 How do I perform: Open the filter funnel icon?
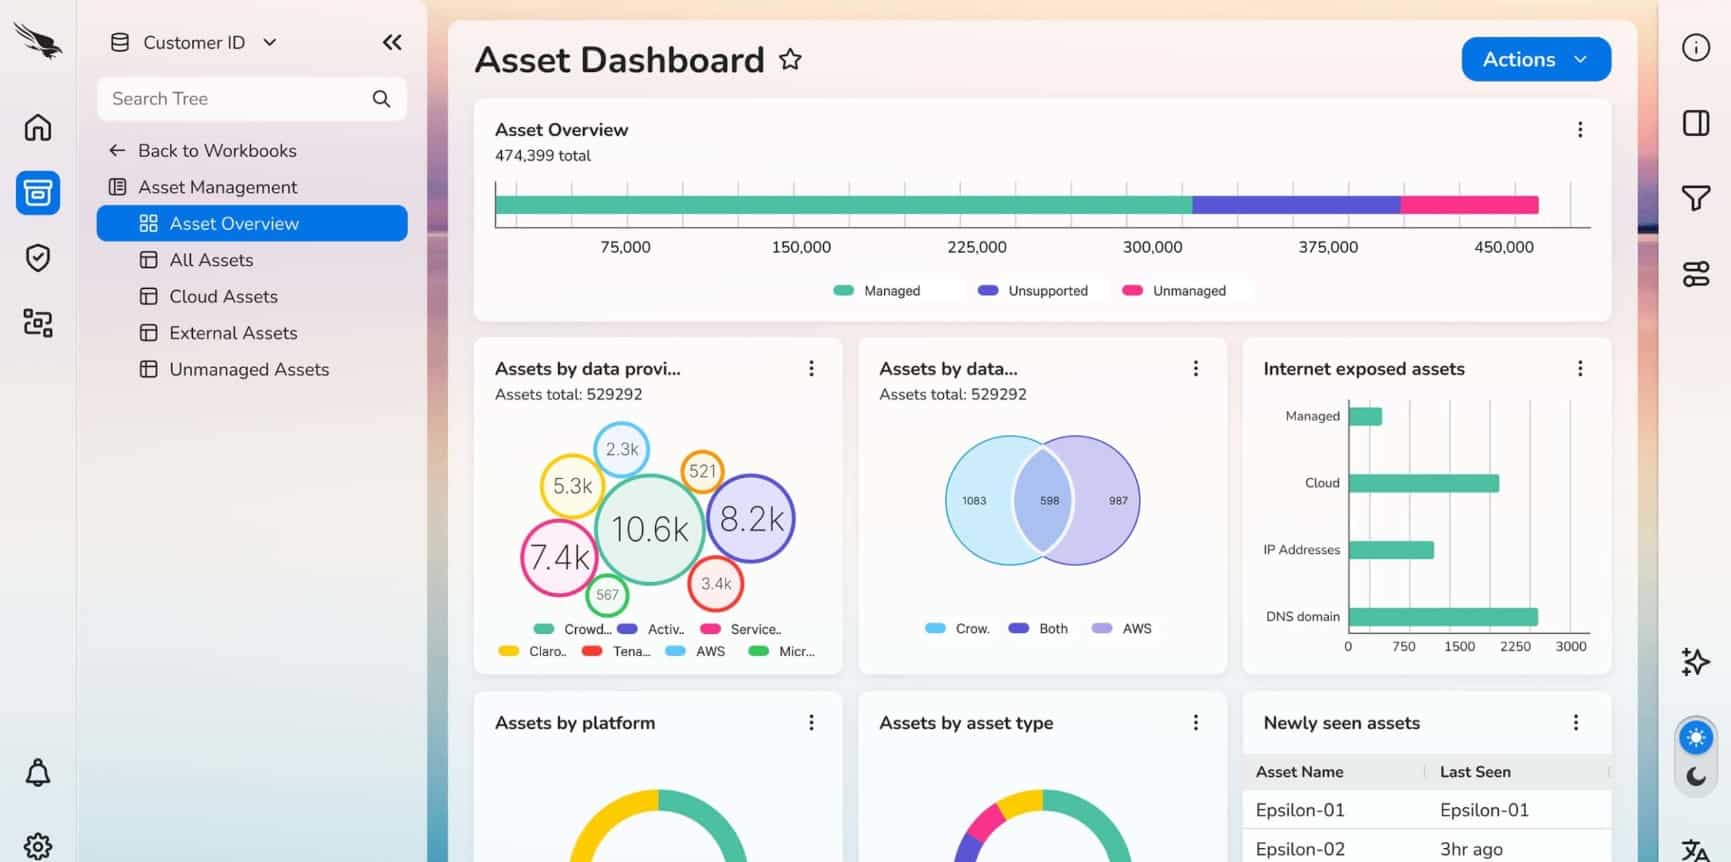point(1696,198)
